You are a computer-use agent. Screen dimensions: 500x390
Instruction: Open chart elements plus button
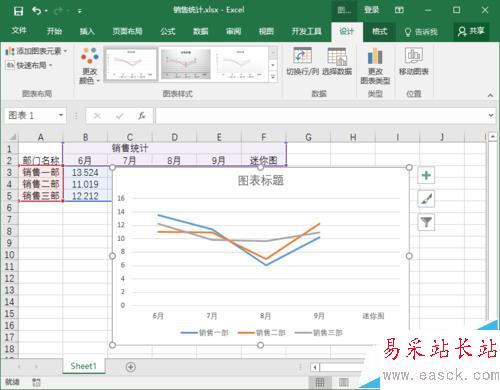click(426, 175)
